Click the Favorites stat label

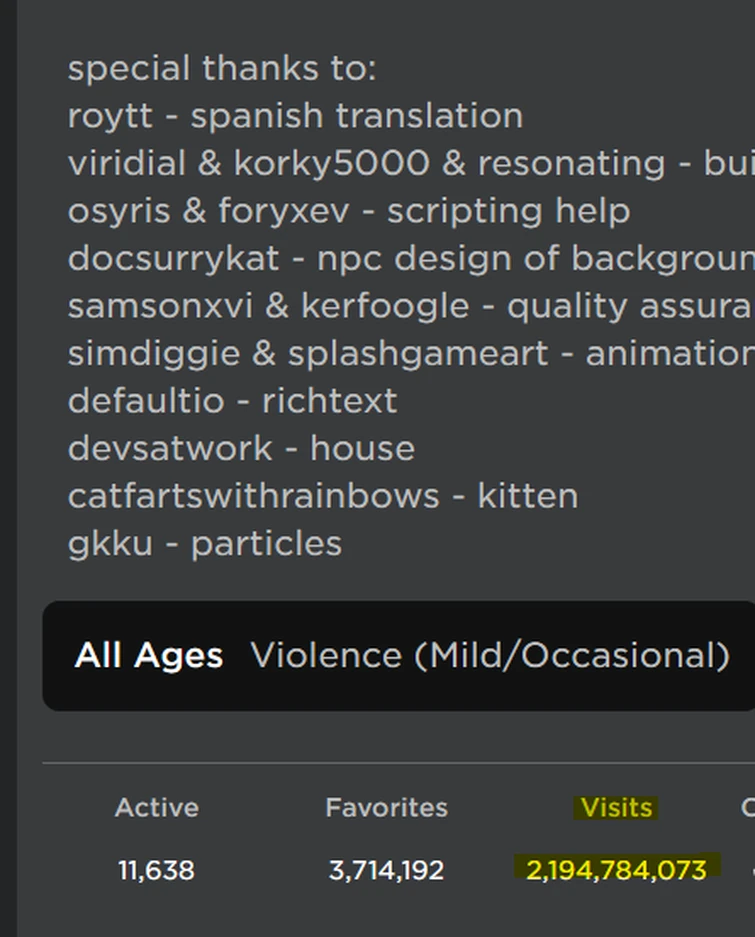(386, 808)
